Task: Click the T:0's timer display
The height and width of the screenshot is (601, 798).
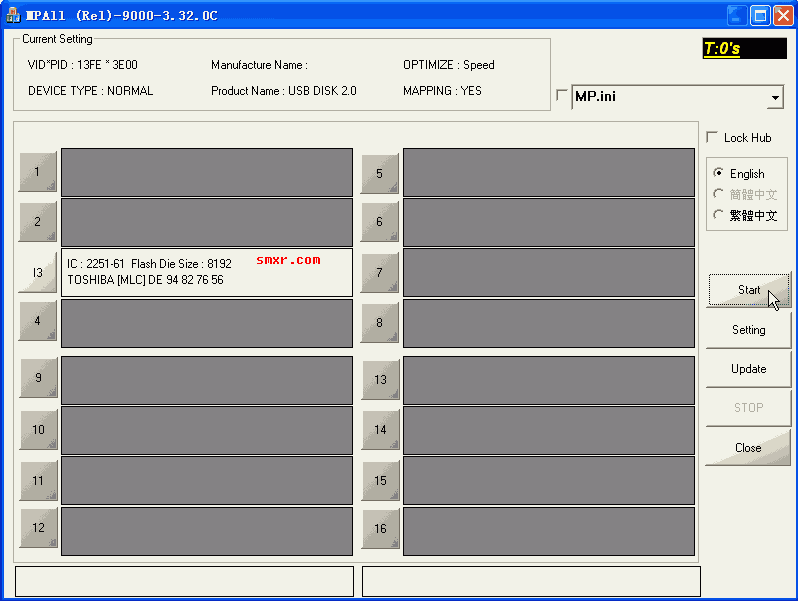Action: [744, 48]
